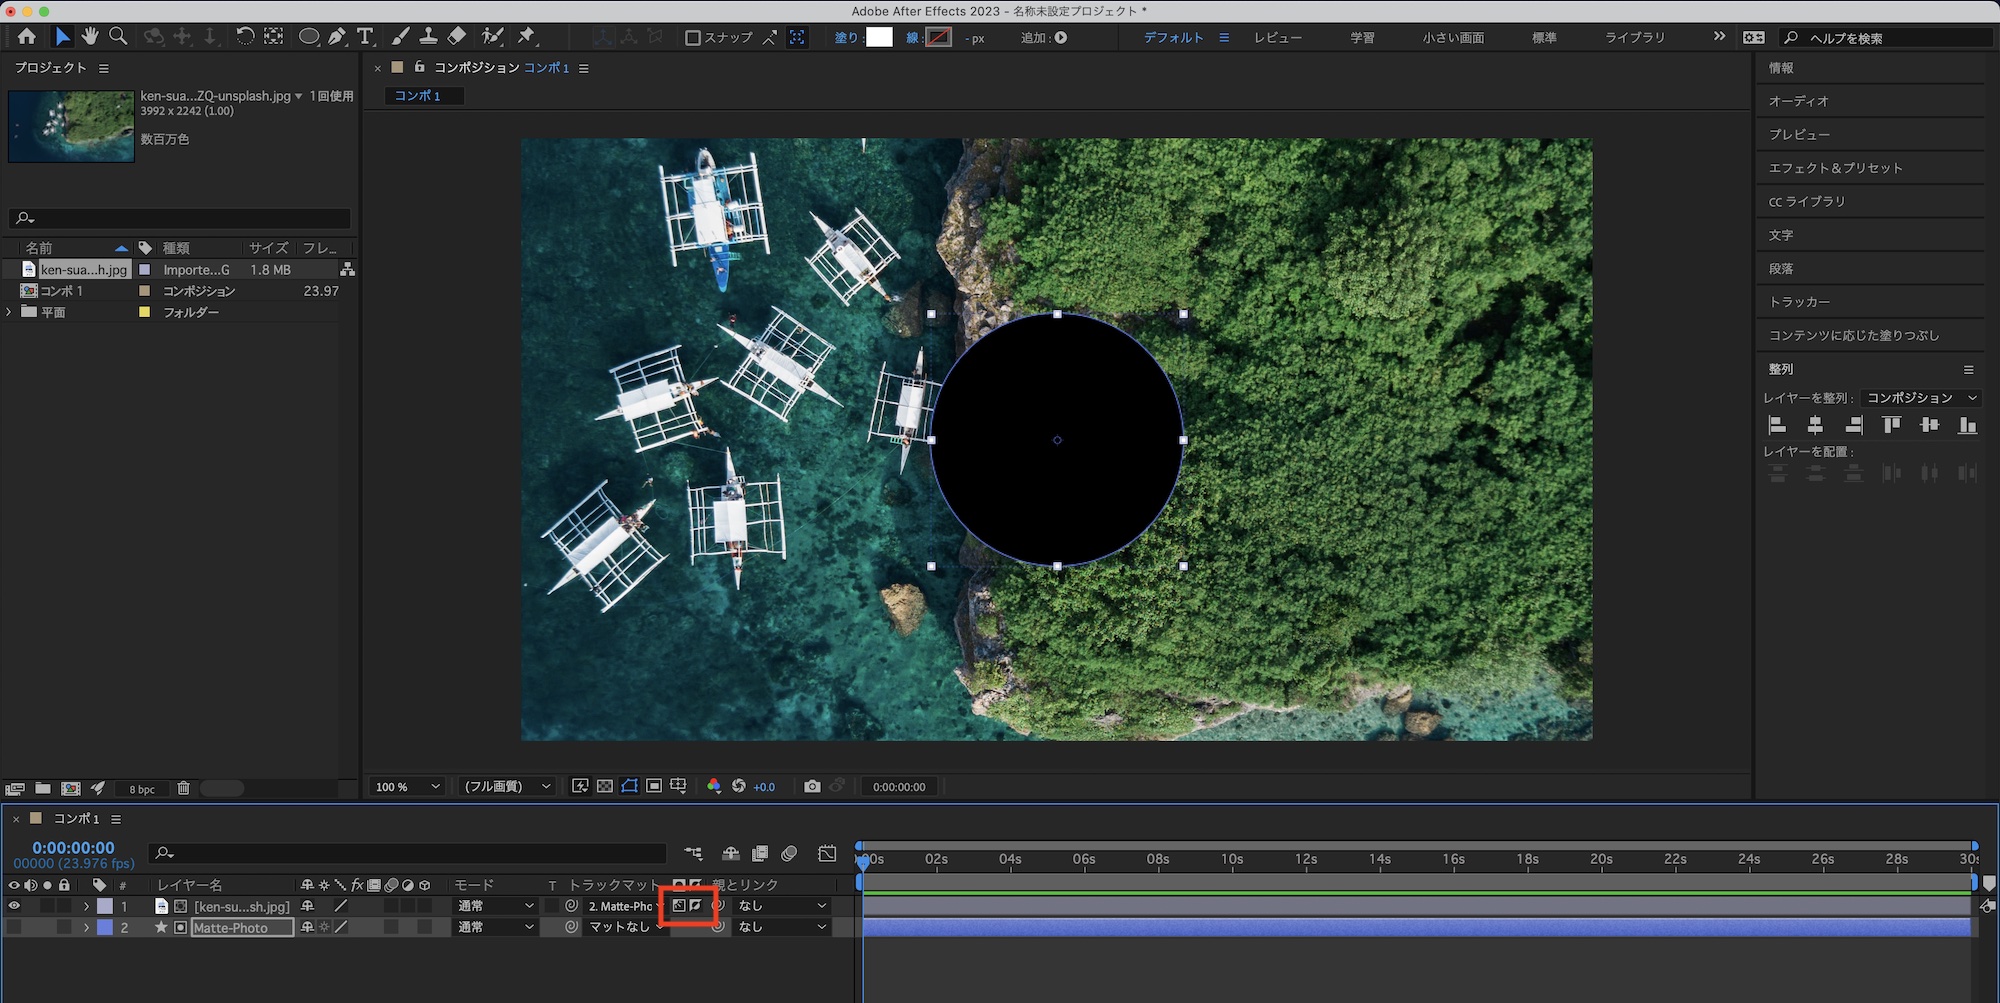Click the white fill color swatch
The image size is (2000, 1003).
pos(879,38)
